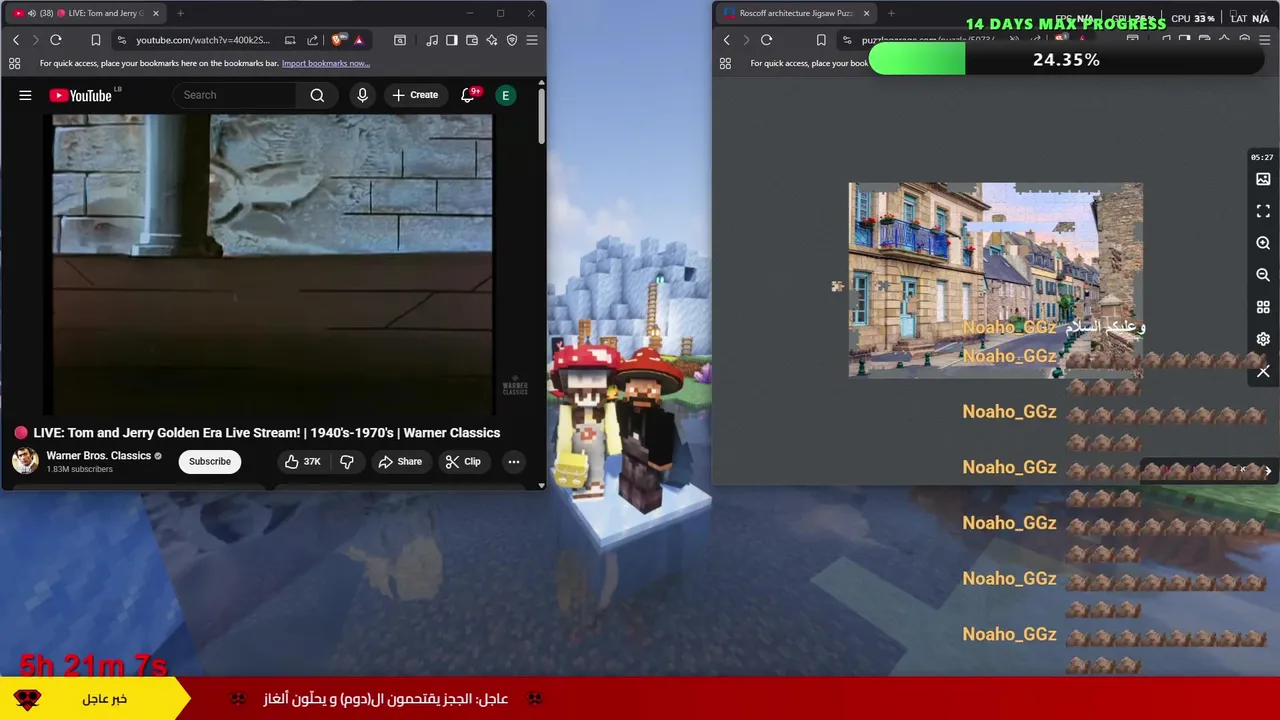
Task: Click the YouTube search field
Action: click(235, 95)
